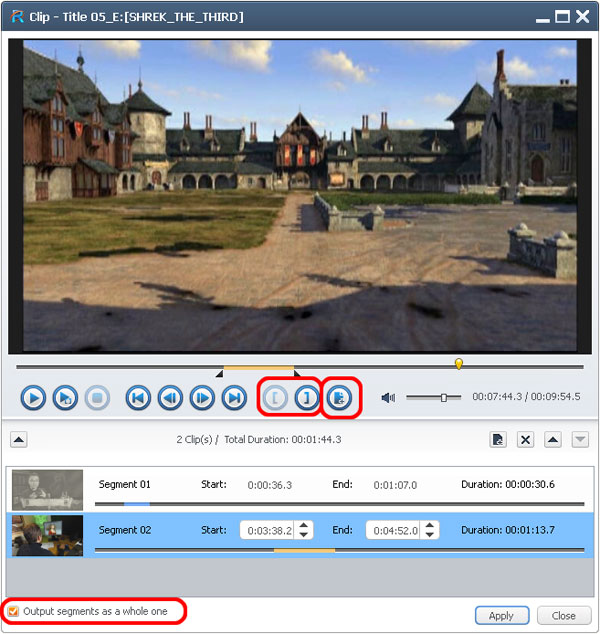Click the Total Duration text
This screenshot has height=634, width=600.
pos(283,440)
